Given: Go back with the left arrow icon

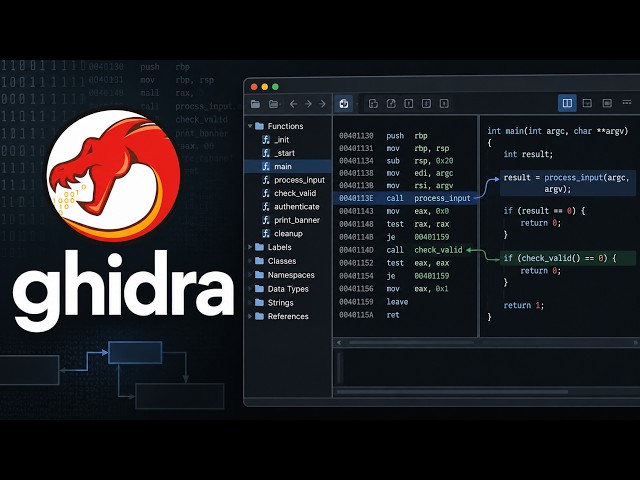Looking at the screenshot, I should 293,104.
